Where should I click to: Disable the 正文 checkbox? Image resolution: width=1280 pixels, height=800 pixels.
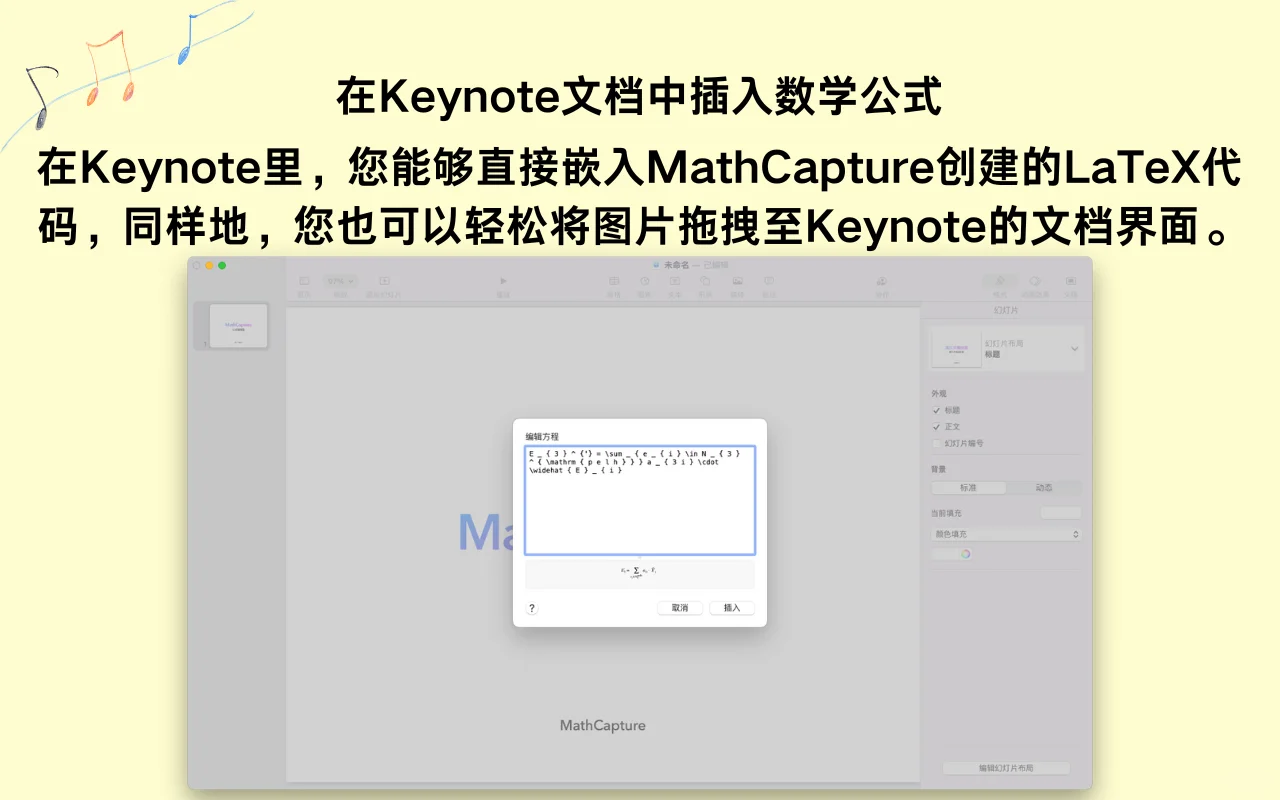[x=935, y=426]
